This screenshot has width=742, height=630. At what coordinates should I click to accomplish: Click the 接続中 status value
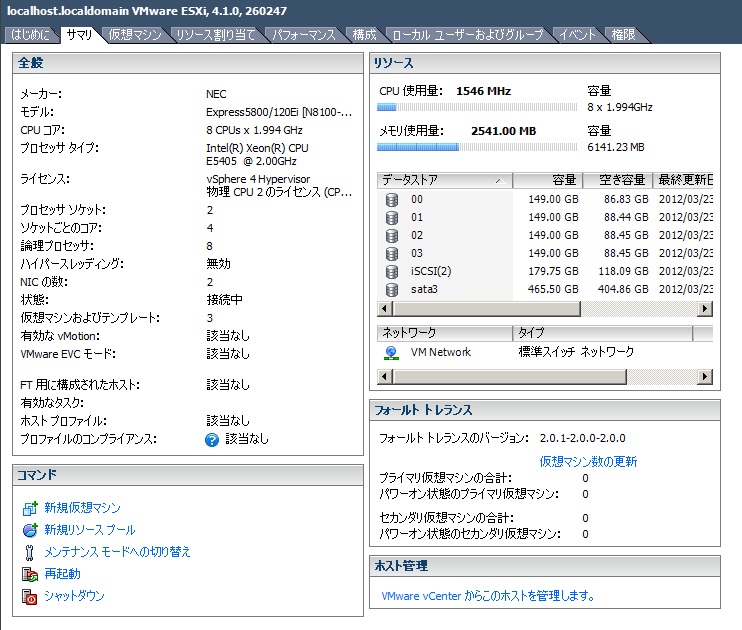click(224, 300)
